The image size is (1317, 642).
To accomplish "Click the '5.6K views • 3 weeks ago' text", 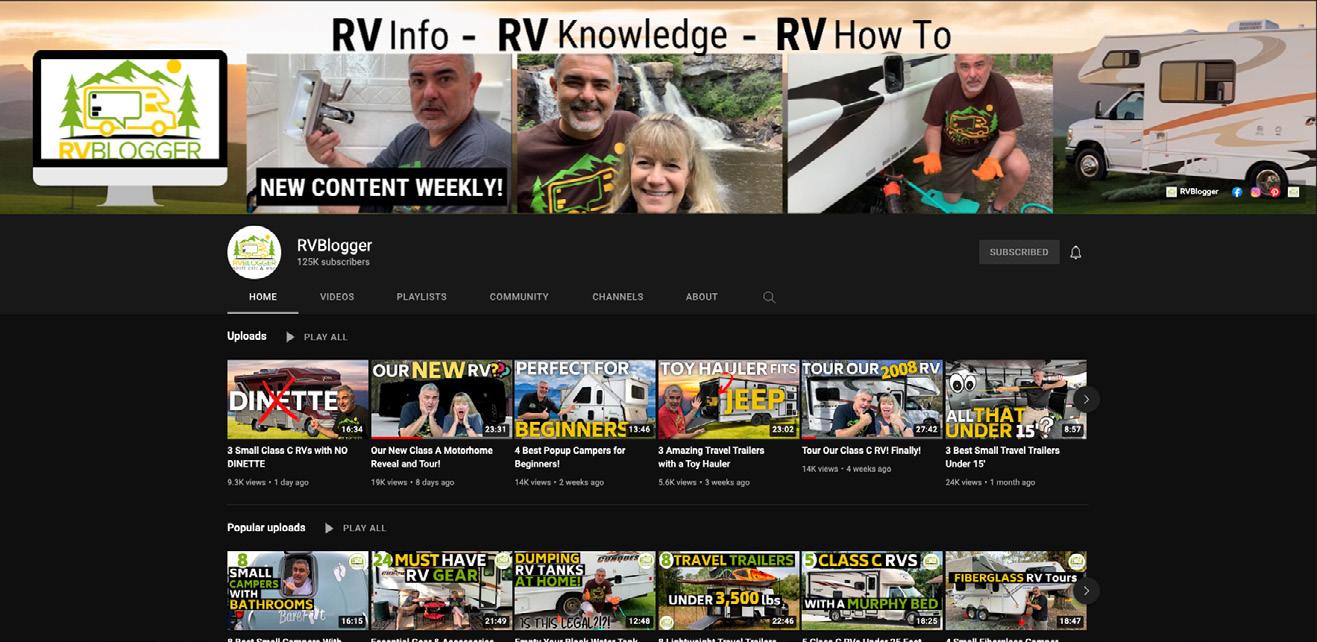I will [703, 482].
